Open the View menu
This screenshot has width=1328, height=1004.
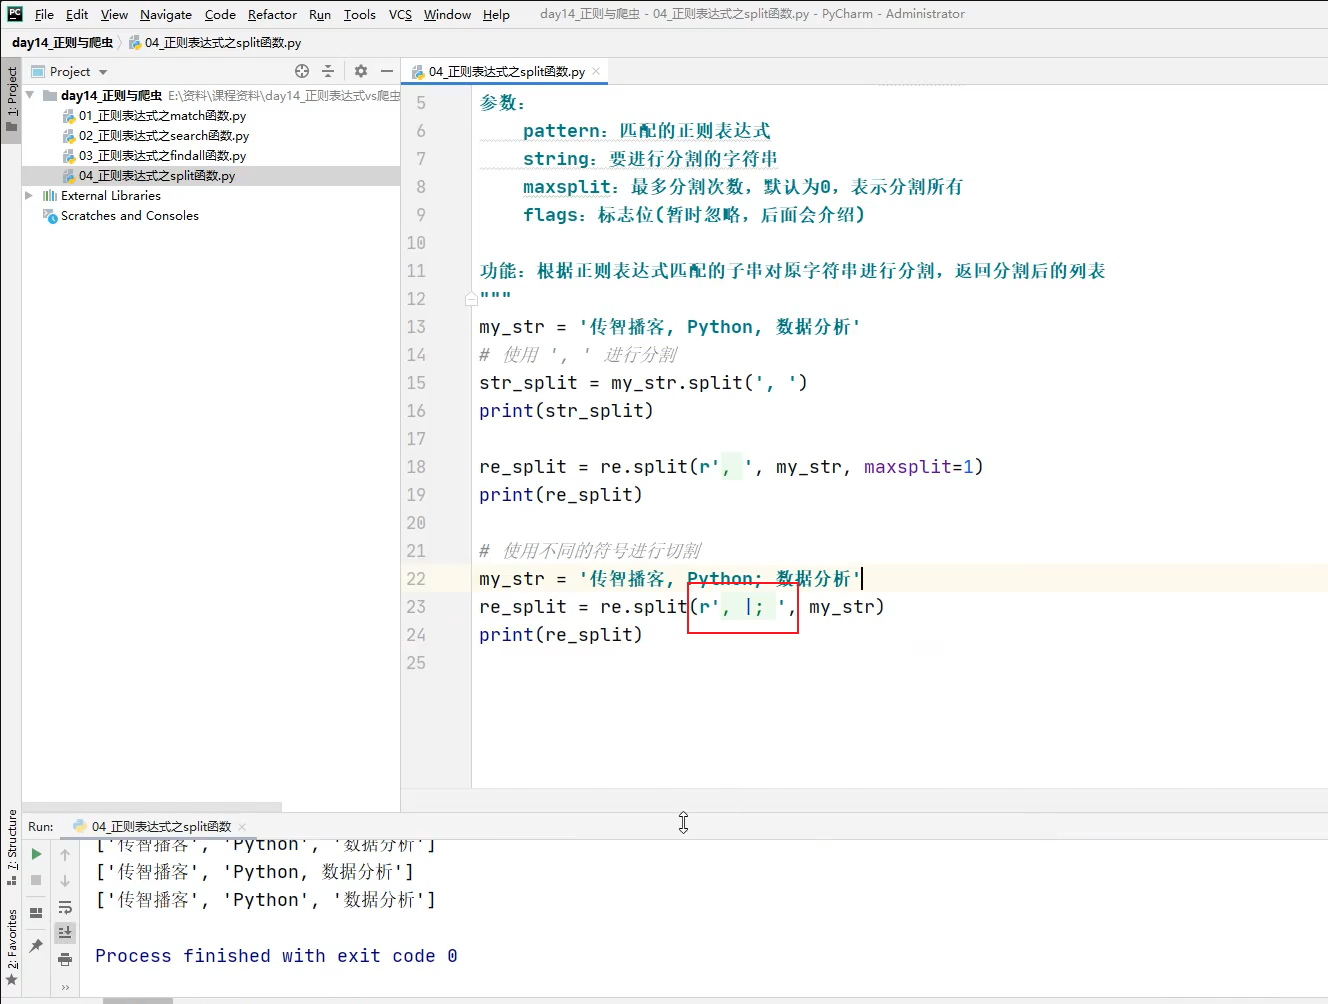coord(114,14)
